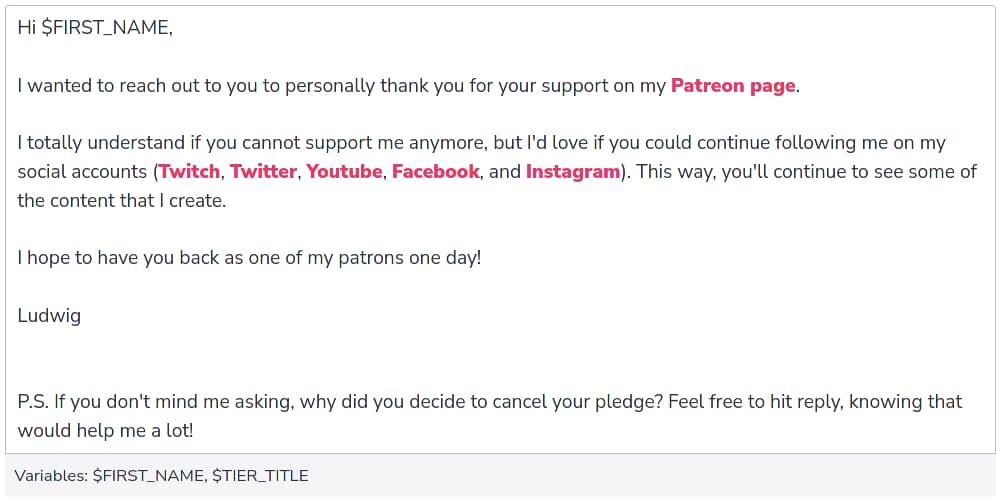This screenshot has height=502, width=1001.
Task: Place cursor on 'I totally understand' text
Action: pyautogui.click(x=102, y=143)
